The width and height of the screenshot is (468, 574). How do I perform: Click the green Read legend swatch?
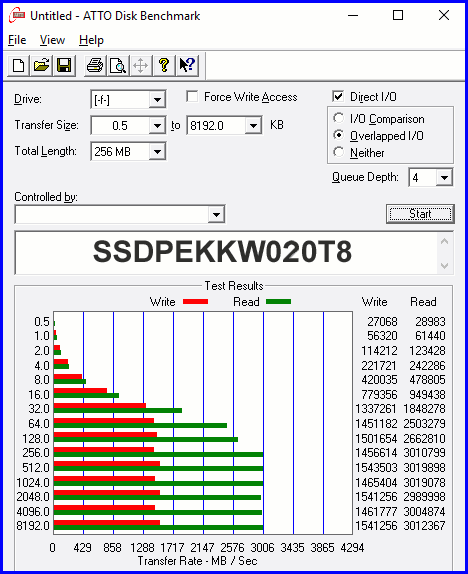(278, 302)
